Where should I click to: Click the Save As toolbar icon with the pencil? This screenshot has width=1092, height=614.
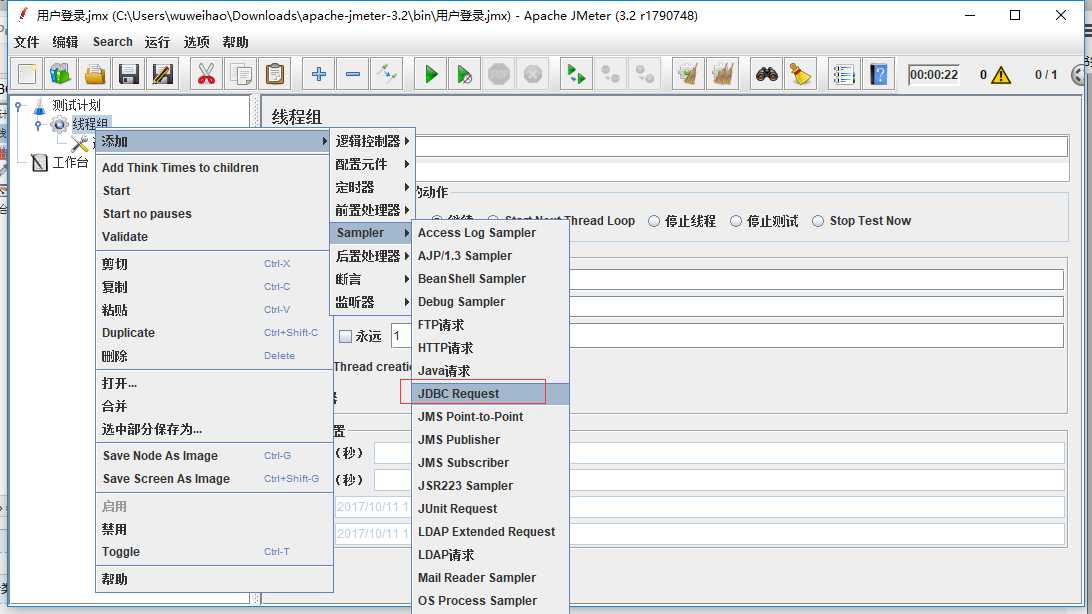point(163,74)
